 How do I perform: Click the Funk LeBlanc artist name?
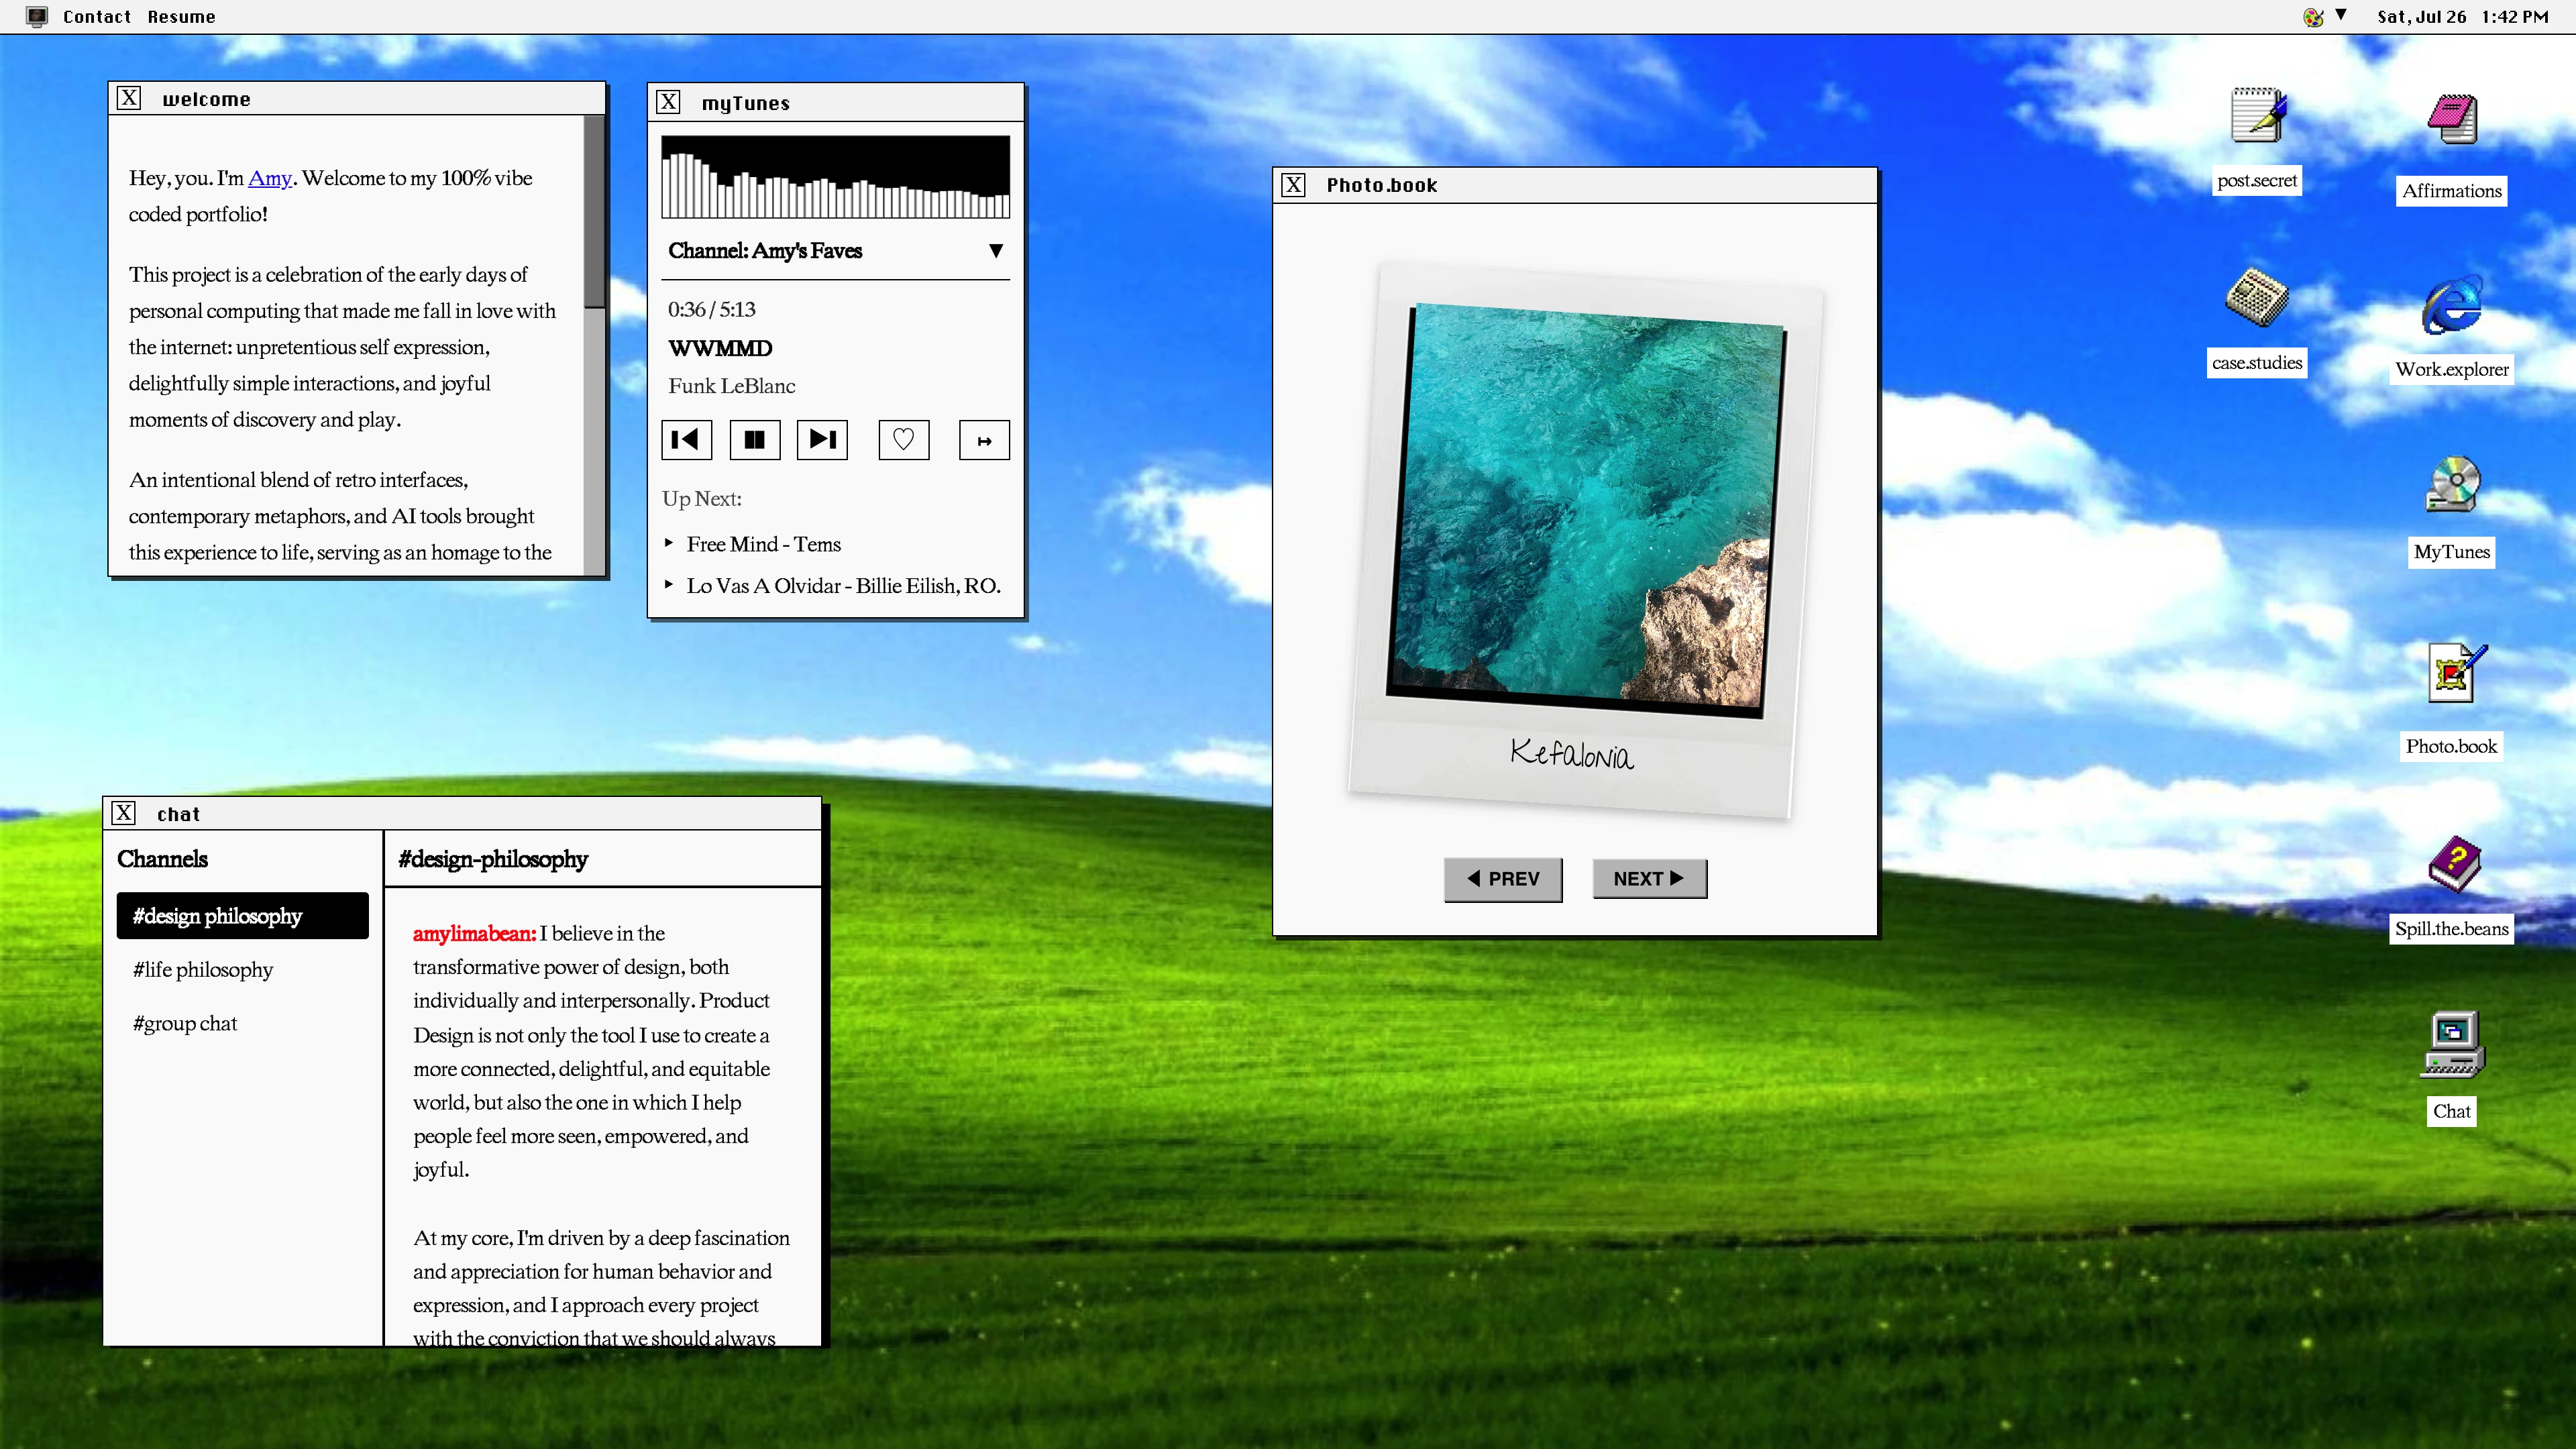pos(732,386)
